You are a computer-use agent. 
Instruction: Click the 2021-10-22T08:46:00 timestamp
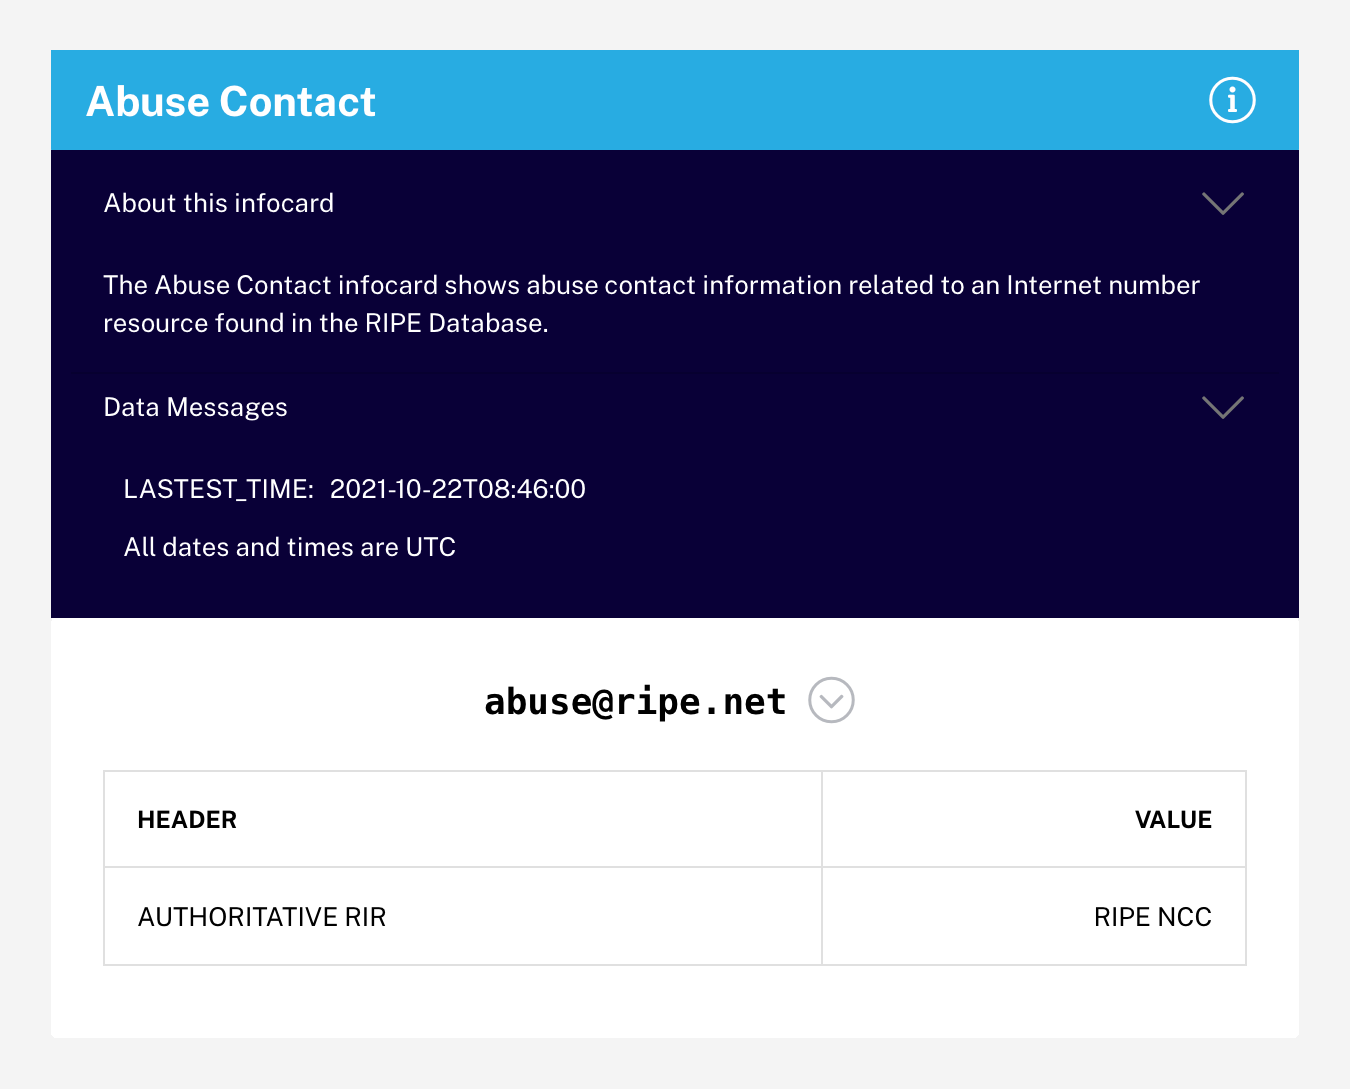click(x=458, y=489)
